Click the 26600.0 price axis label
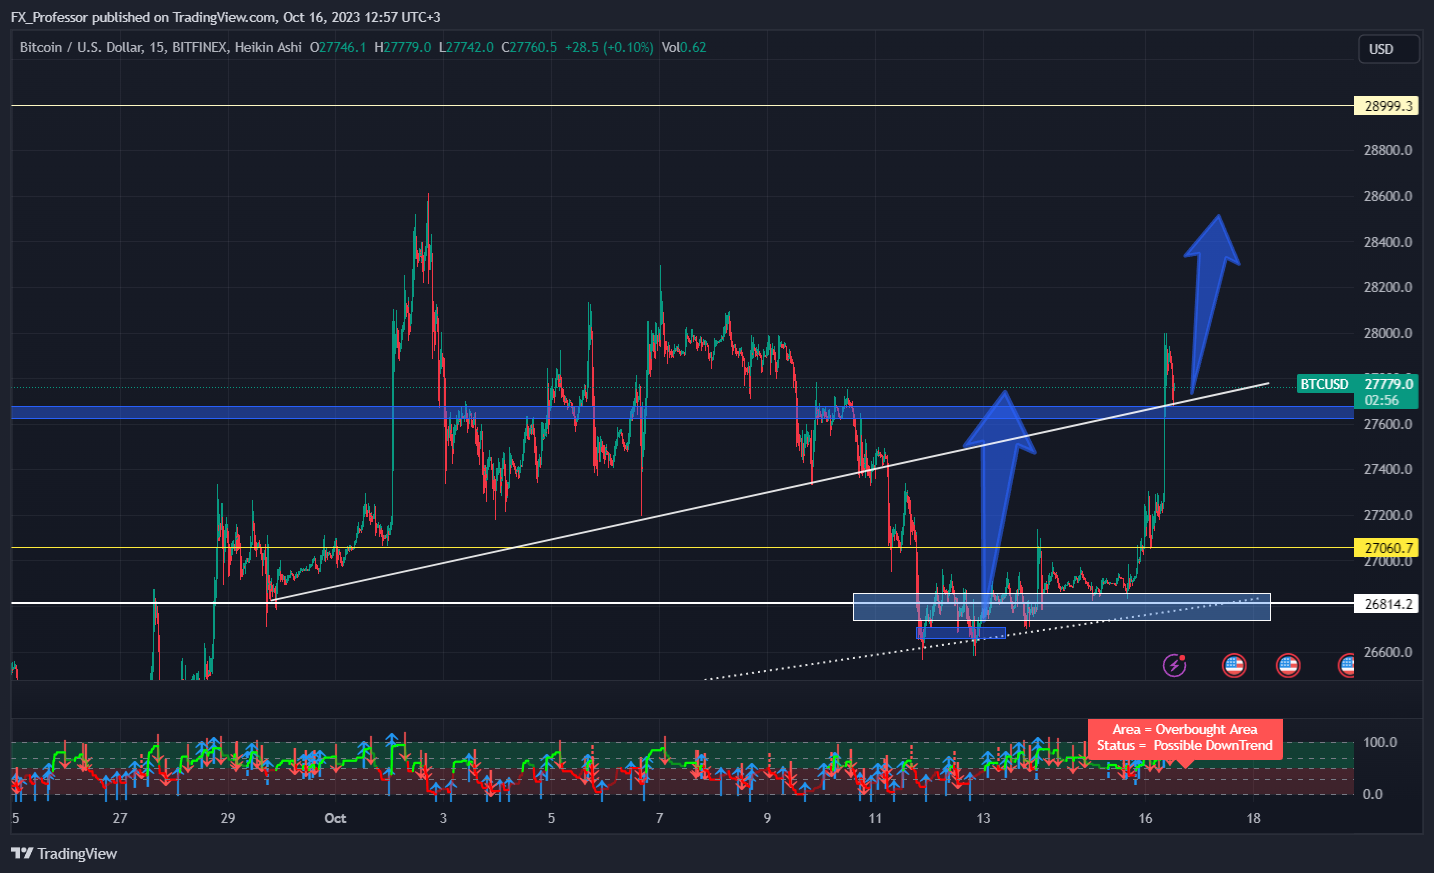 pos(1388,652)
